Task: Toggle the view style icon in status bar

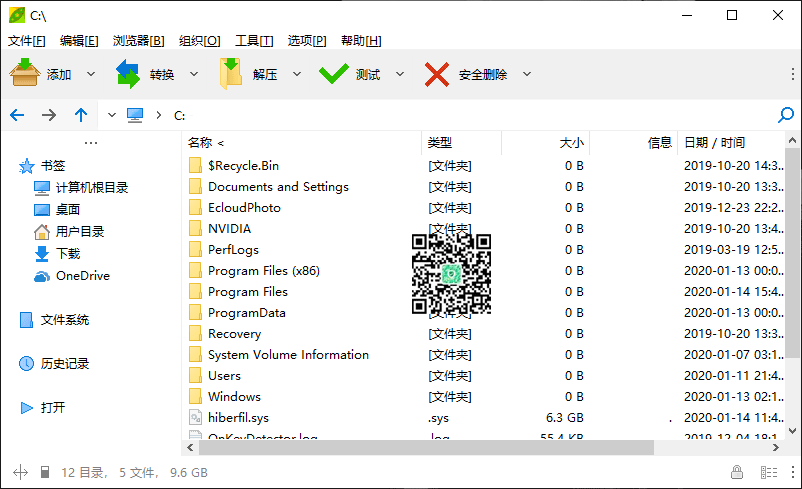Action: click(x=768, y=472)
